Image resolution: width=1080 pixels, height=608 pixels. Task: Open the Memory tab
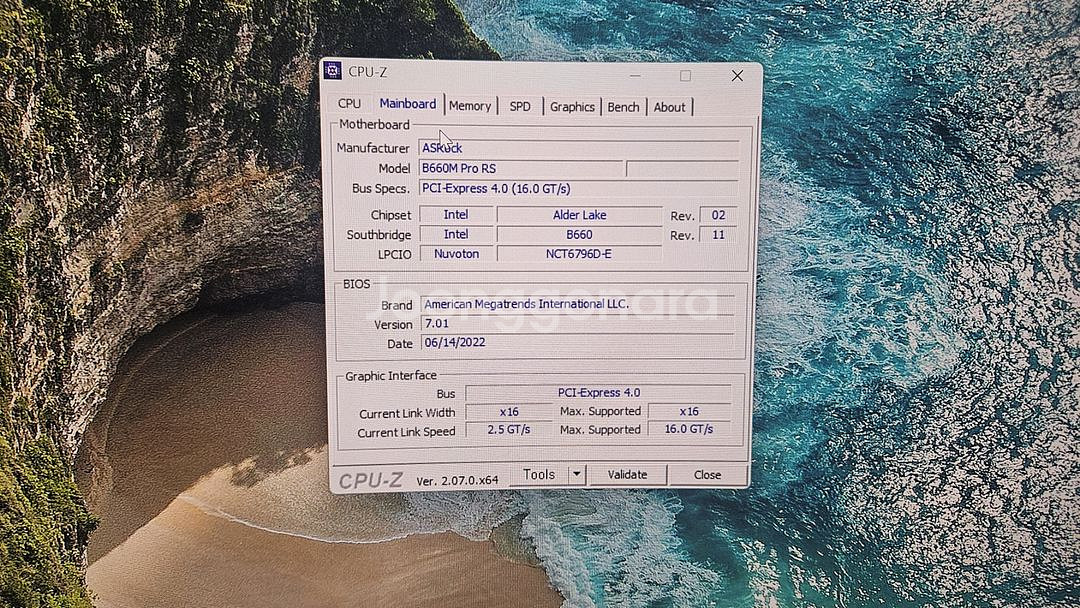(470, 106)
